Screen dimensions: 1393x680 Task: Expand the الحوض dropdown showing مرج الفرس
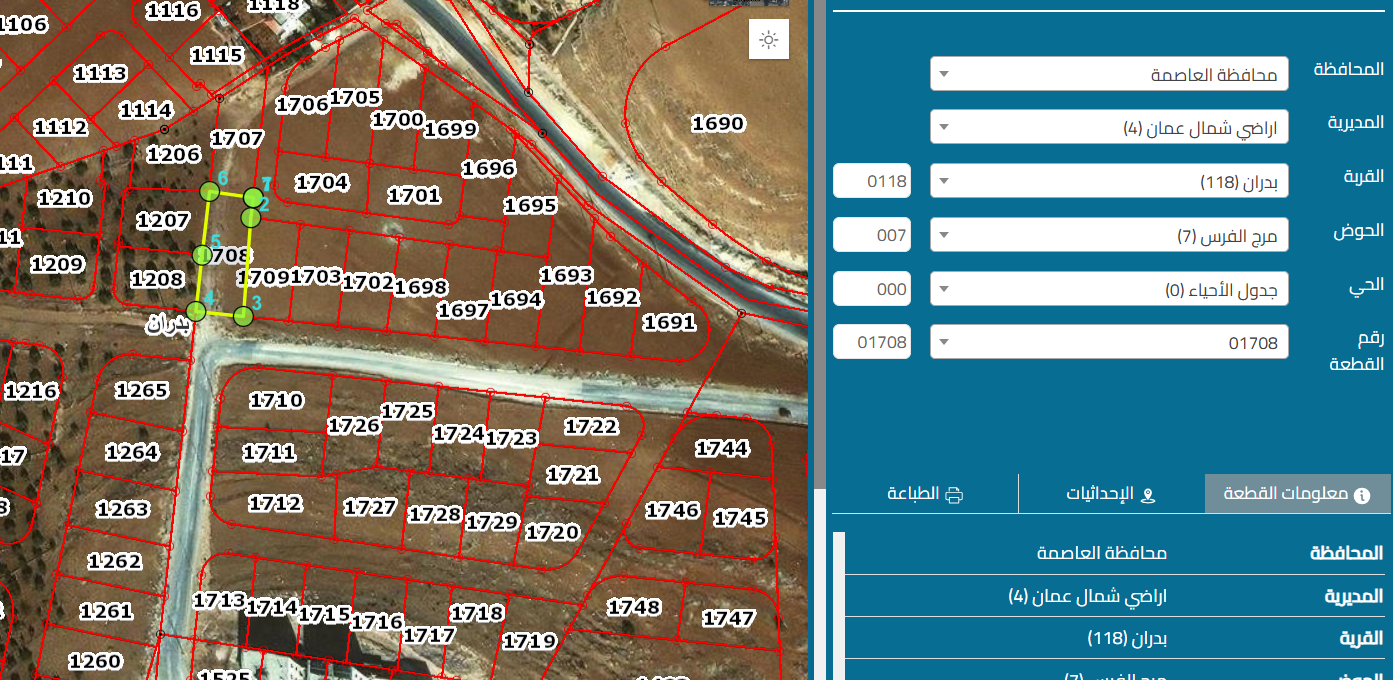(1109, 236)
